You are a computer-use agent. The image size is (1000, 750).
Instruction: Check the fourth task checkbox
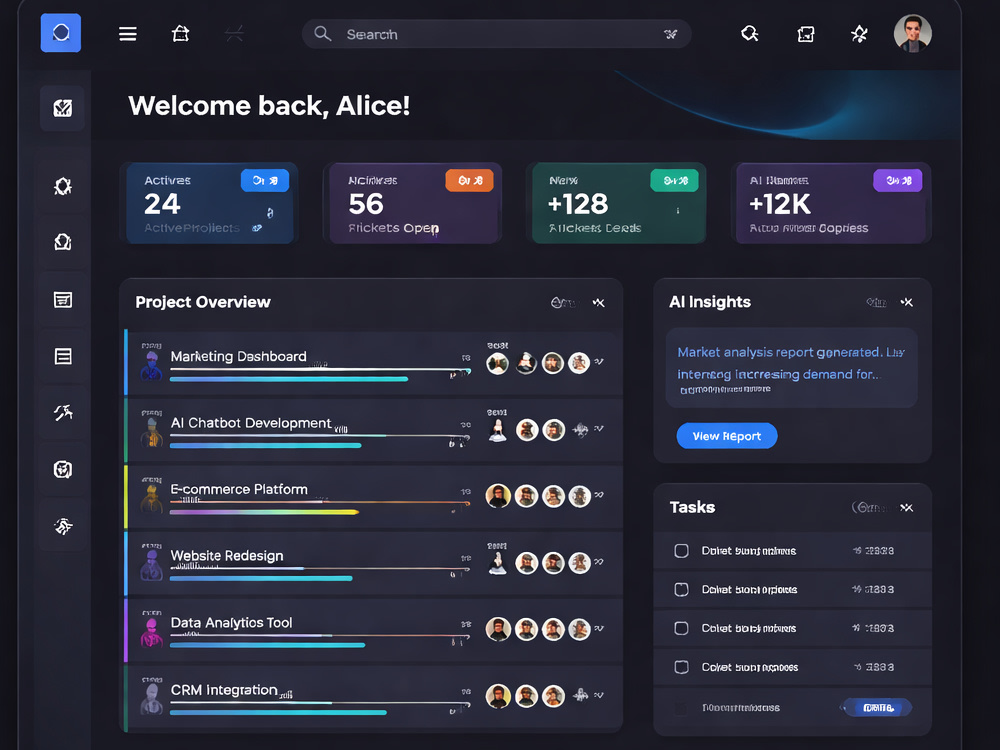[x=681, y=667]
